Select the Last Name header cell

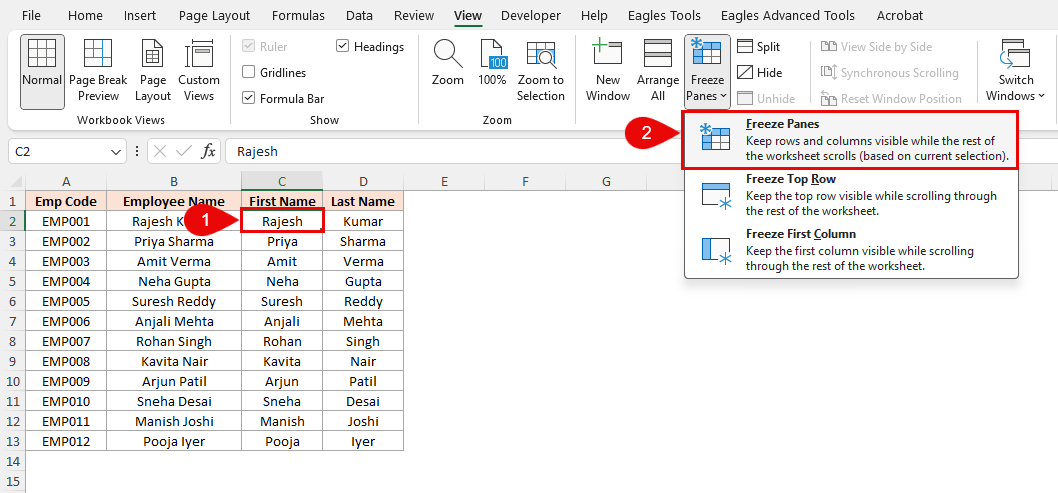pyautogui.click(x=363, y=201)
